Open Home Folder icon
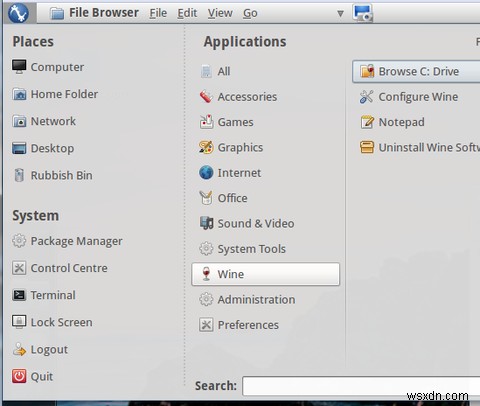Screen dimensions: 480x406 [19, 94]
